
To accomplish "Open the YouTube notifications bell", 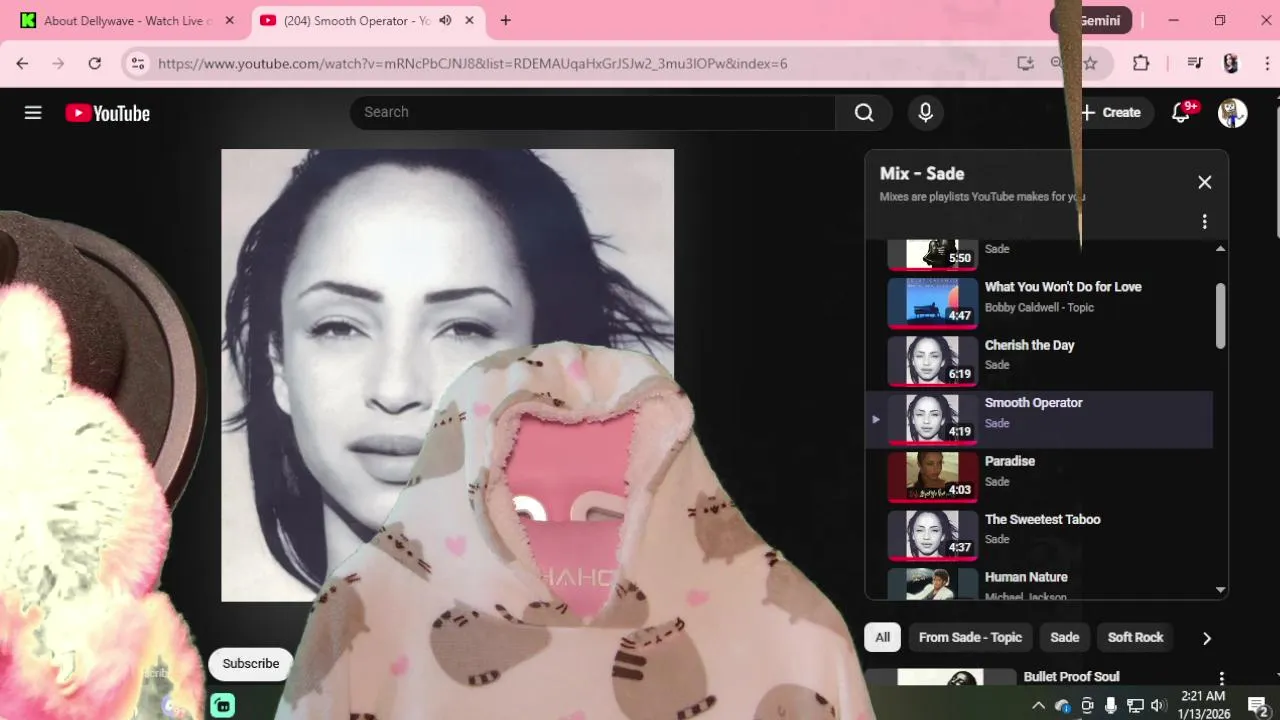I will coord(1181,113).
